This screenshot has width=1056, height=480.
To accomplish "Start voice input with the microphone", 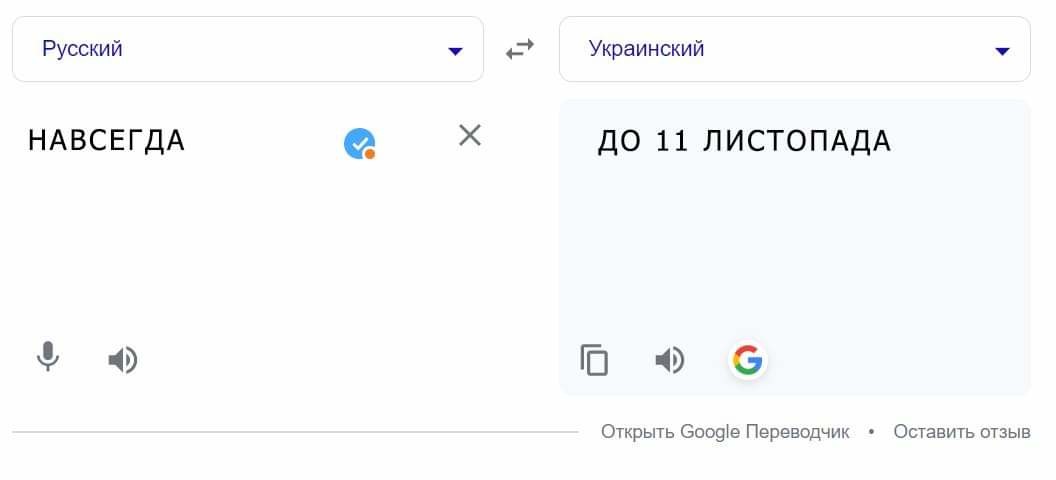I will coord(48,357).
